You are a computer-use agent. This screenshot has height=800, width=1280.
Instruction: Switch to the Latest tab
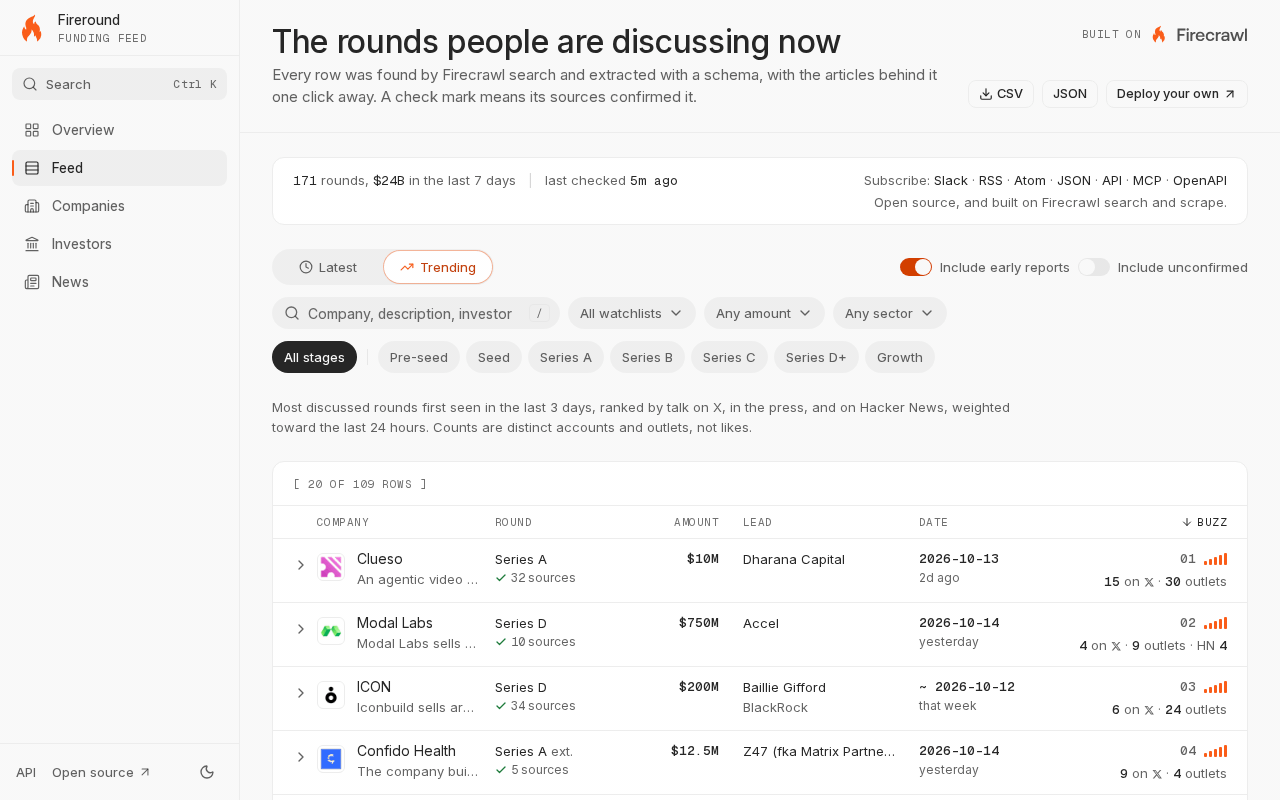[x=328, y=267]
